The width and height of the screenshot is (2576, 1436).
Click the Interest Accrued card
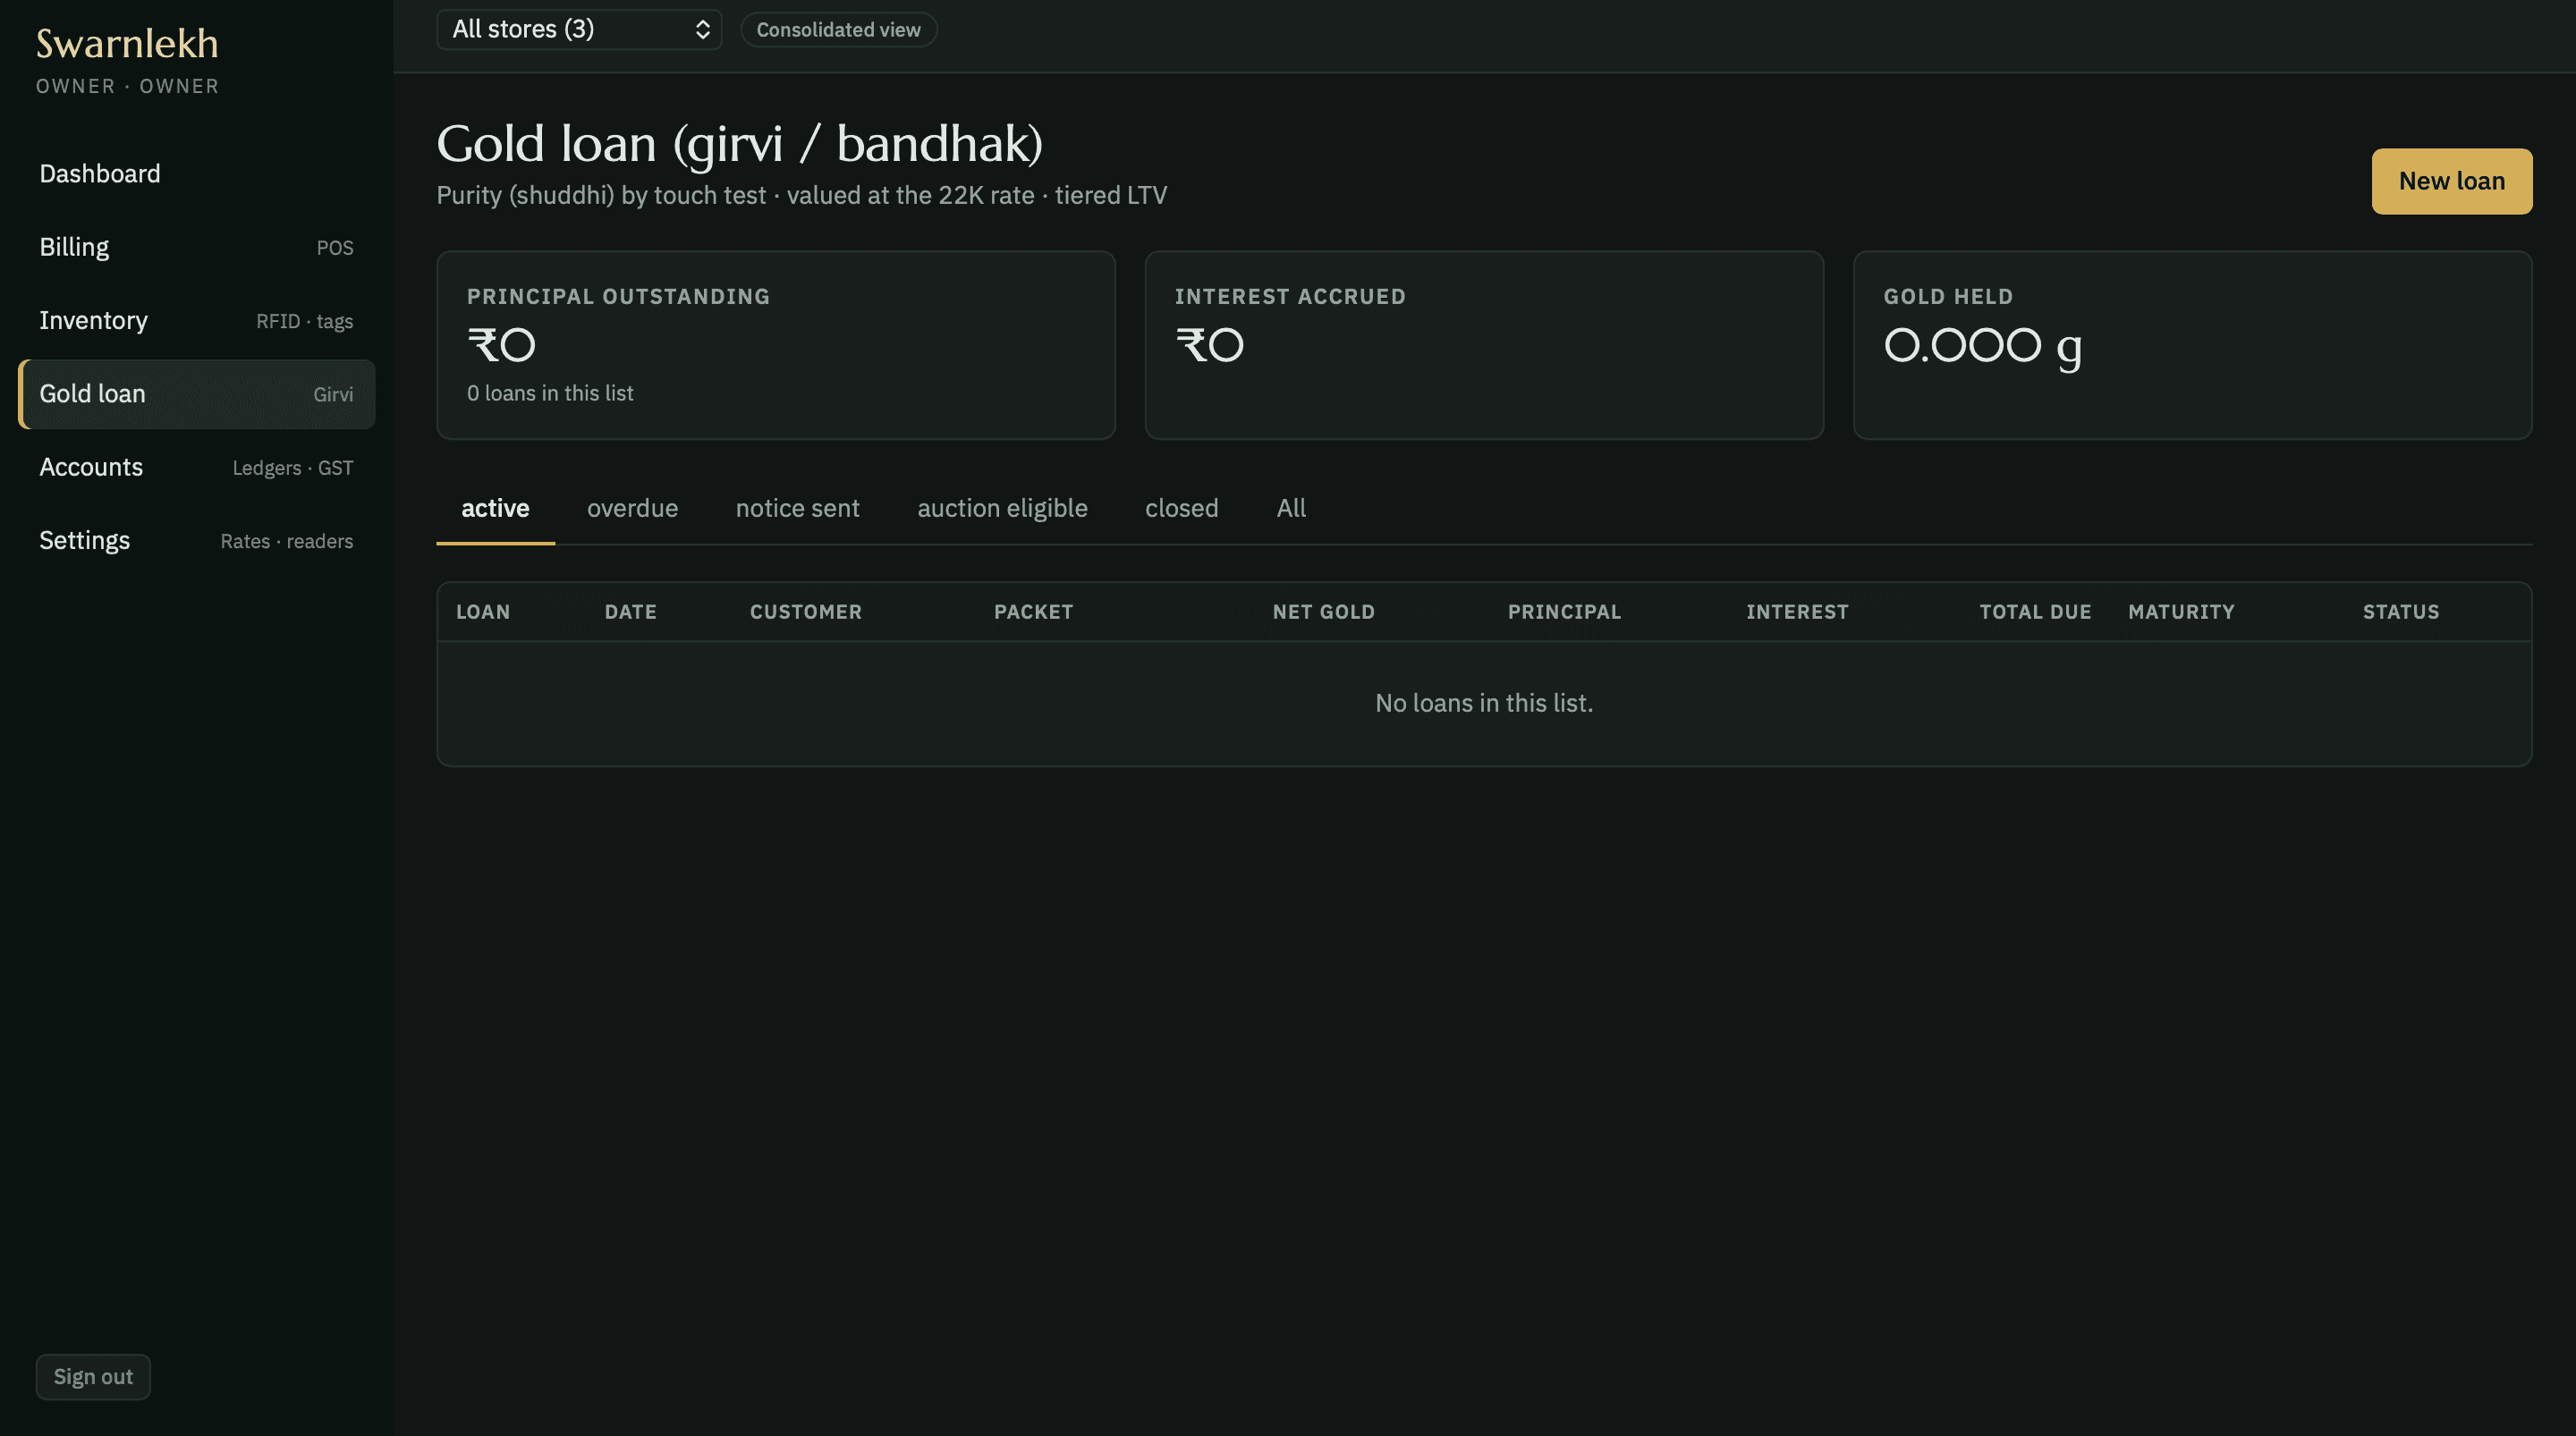1484,345
